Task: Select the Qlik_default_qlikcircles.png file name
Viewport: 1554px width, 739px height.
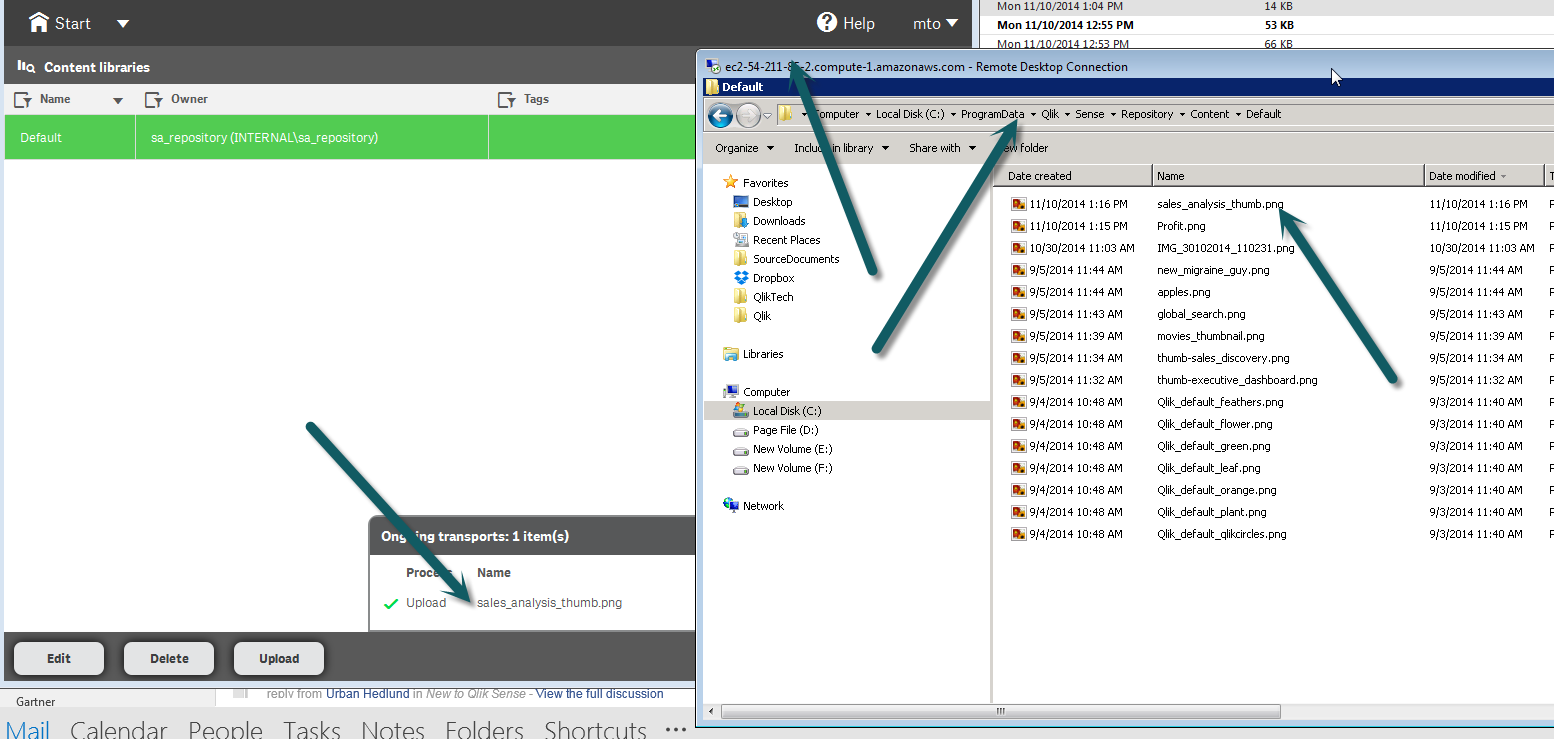Action: coord(1222,534)
